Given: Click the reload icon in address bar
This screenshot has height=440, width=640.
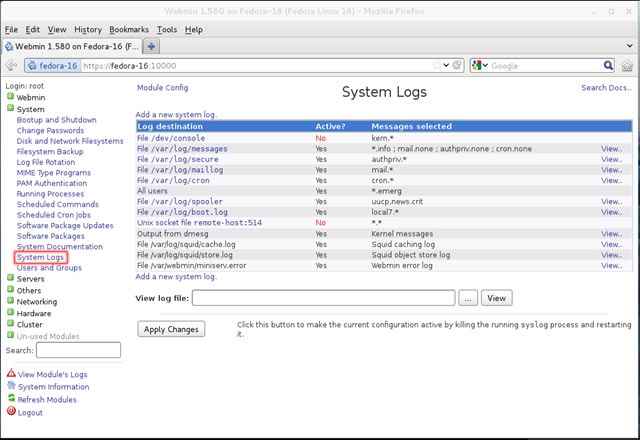Looking at the screenshot, I should coord(457,65).
